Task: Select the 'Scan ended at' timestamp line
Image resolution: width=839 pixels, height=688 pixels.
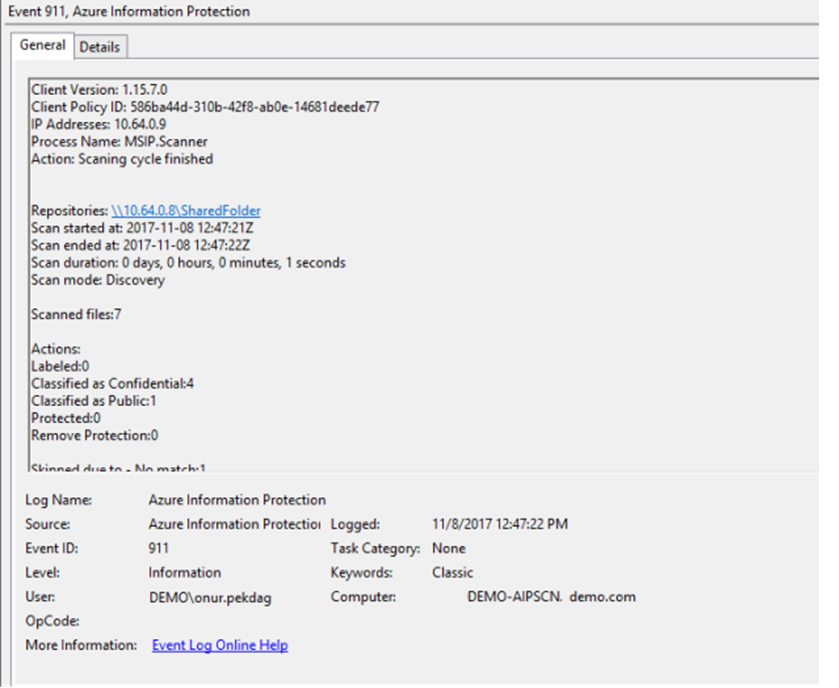Action: (141, 245)
